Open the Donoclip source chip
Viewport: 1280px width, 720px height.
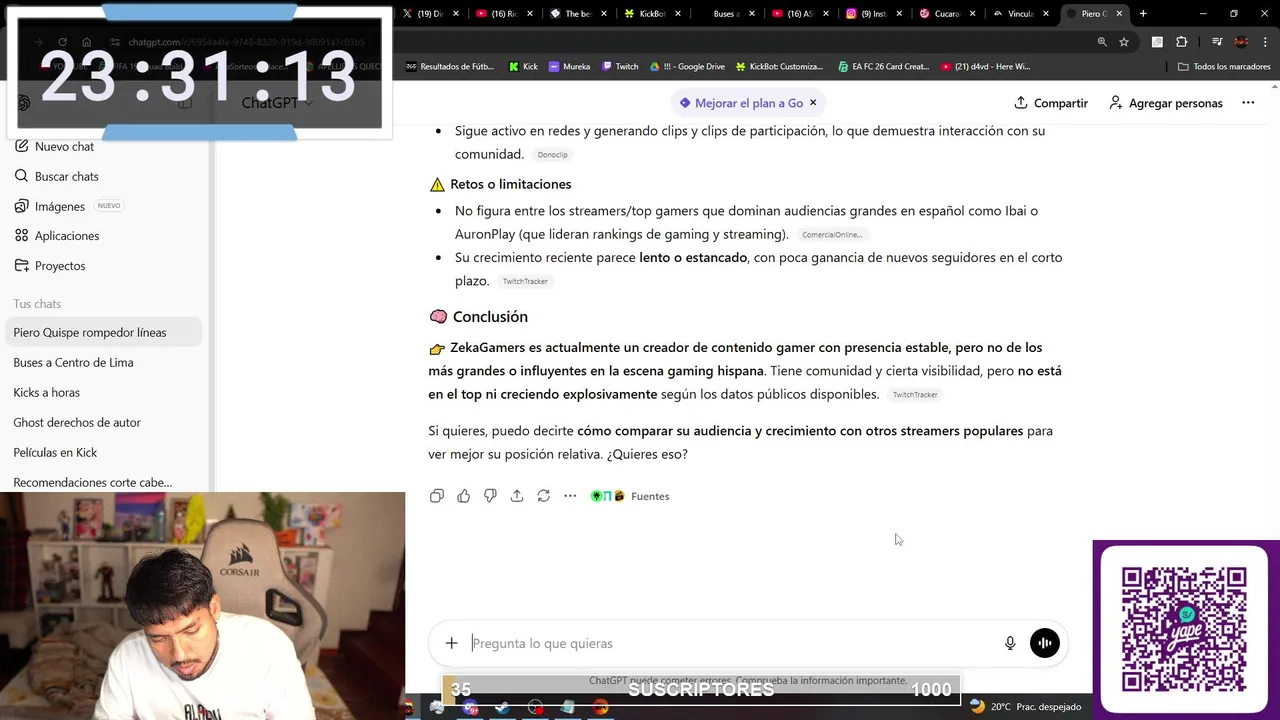(552, 155)
